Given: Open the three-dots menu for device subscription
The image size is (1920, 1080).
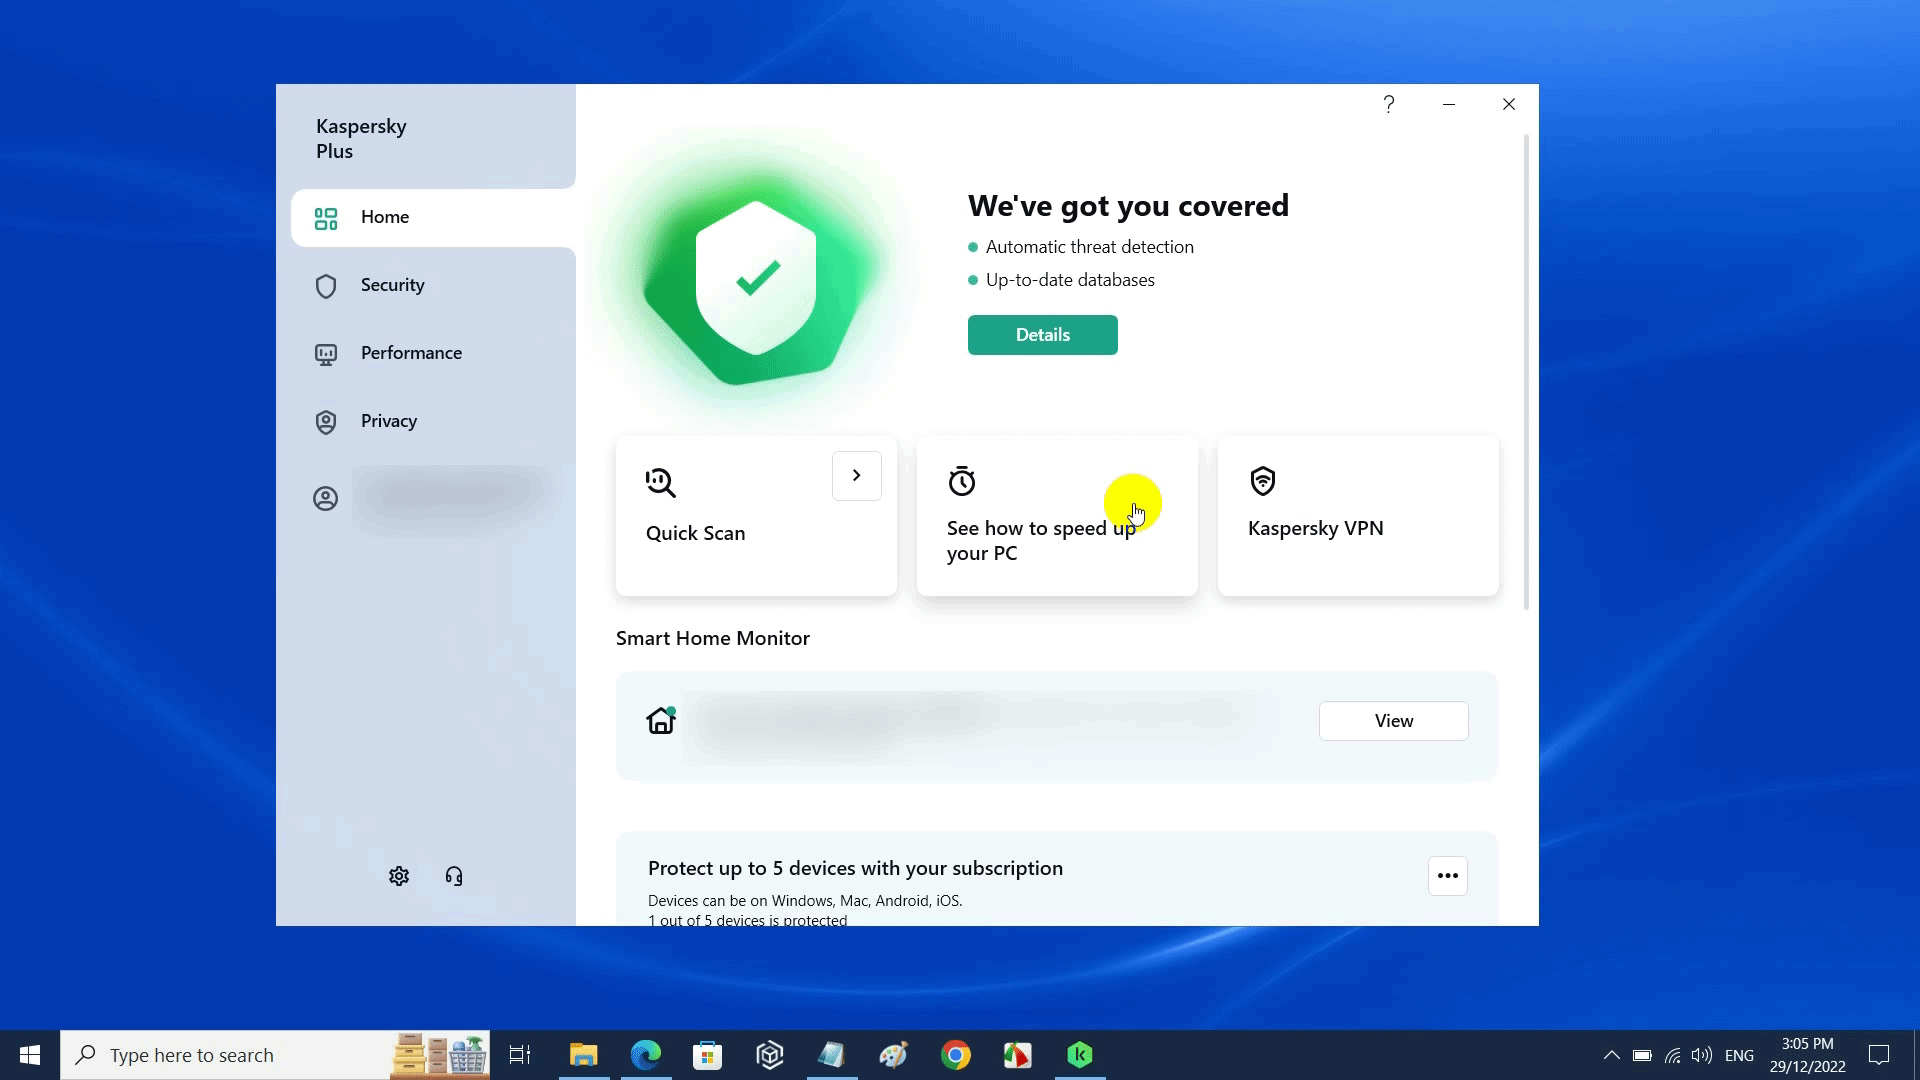Looking at the screenshot, I should click(1447, 876).
